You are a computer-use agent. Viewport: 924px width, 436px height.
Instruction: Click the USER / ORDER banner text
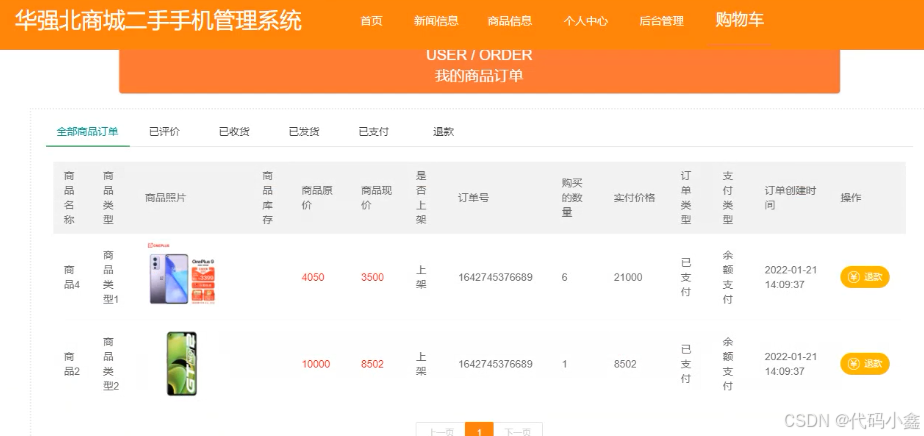479,55
